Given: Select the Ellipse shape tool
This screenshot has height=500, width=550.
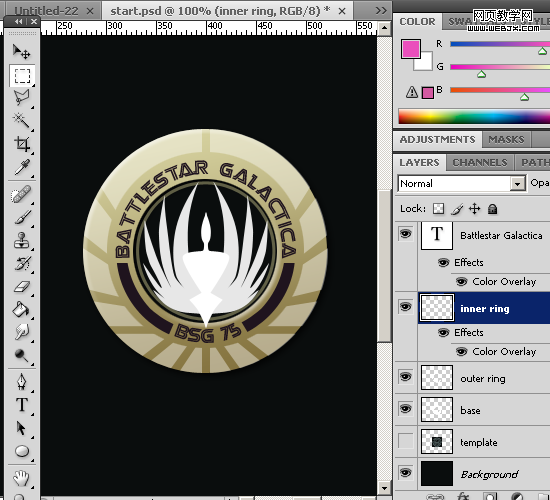Looking at the screenshot, I should coord(22,451).
